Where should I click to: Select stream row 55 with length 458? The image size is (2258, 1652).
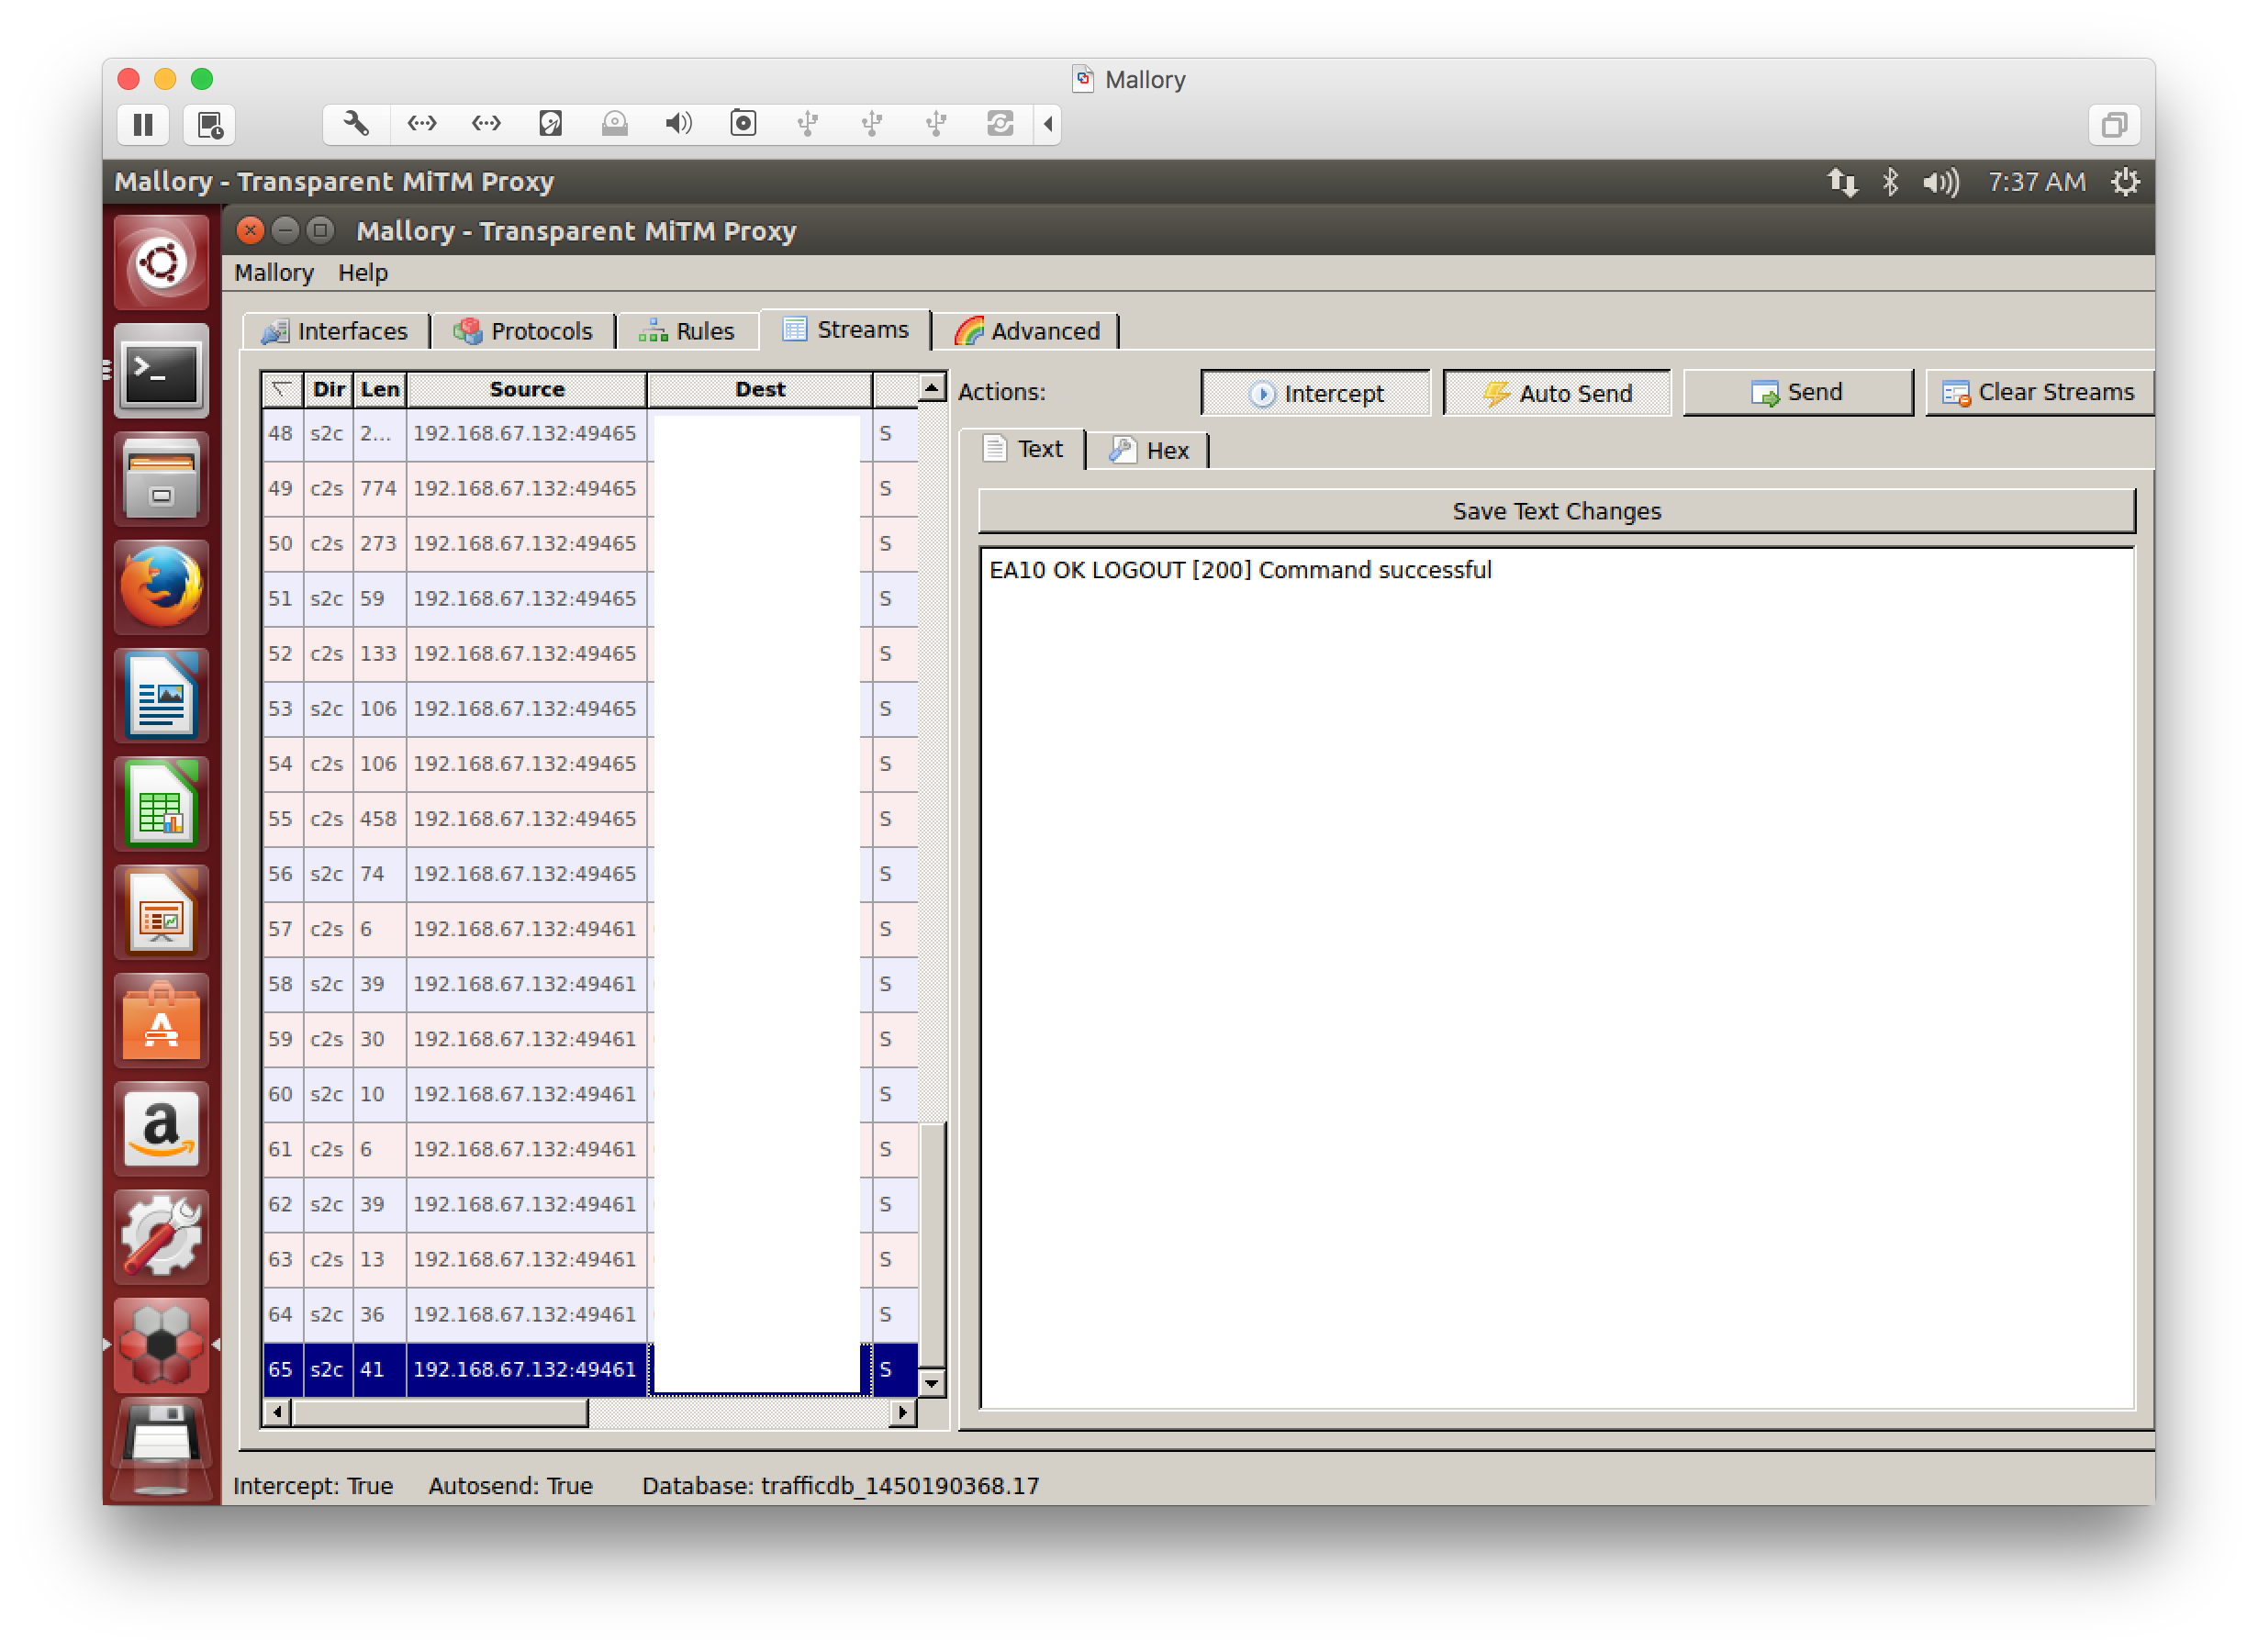590,819
